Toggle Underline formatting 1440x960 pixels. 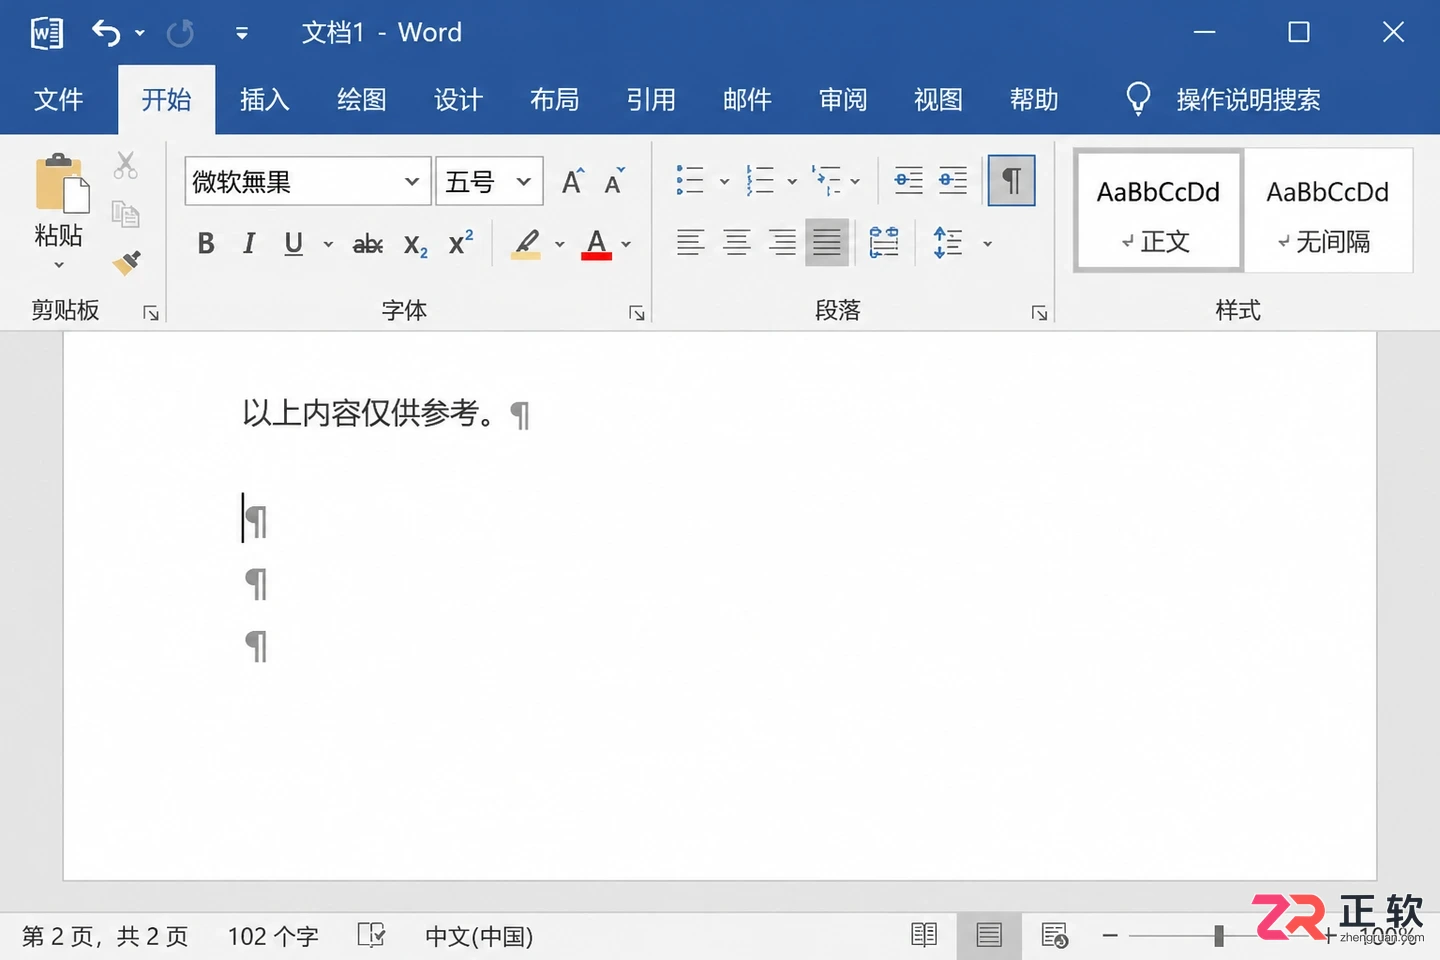pyautogui.click(x=293, y=243)
